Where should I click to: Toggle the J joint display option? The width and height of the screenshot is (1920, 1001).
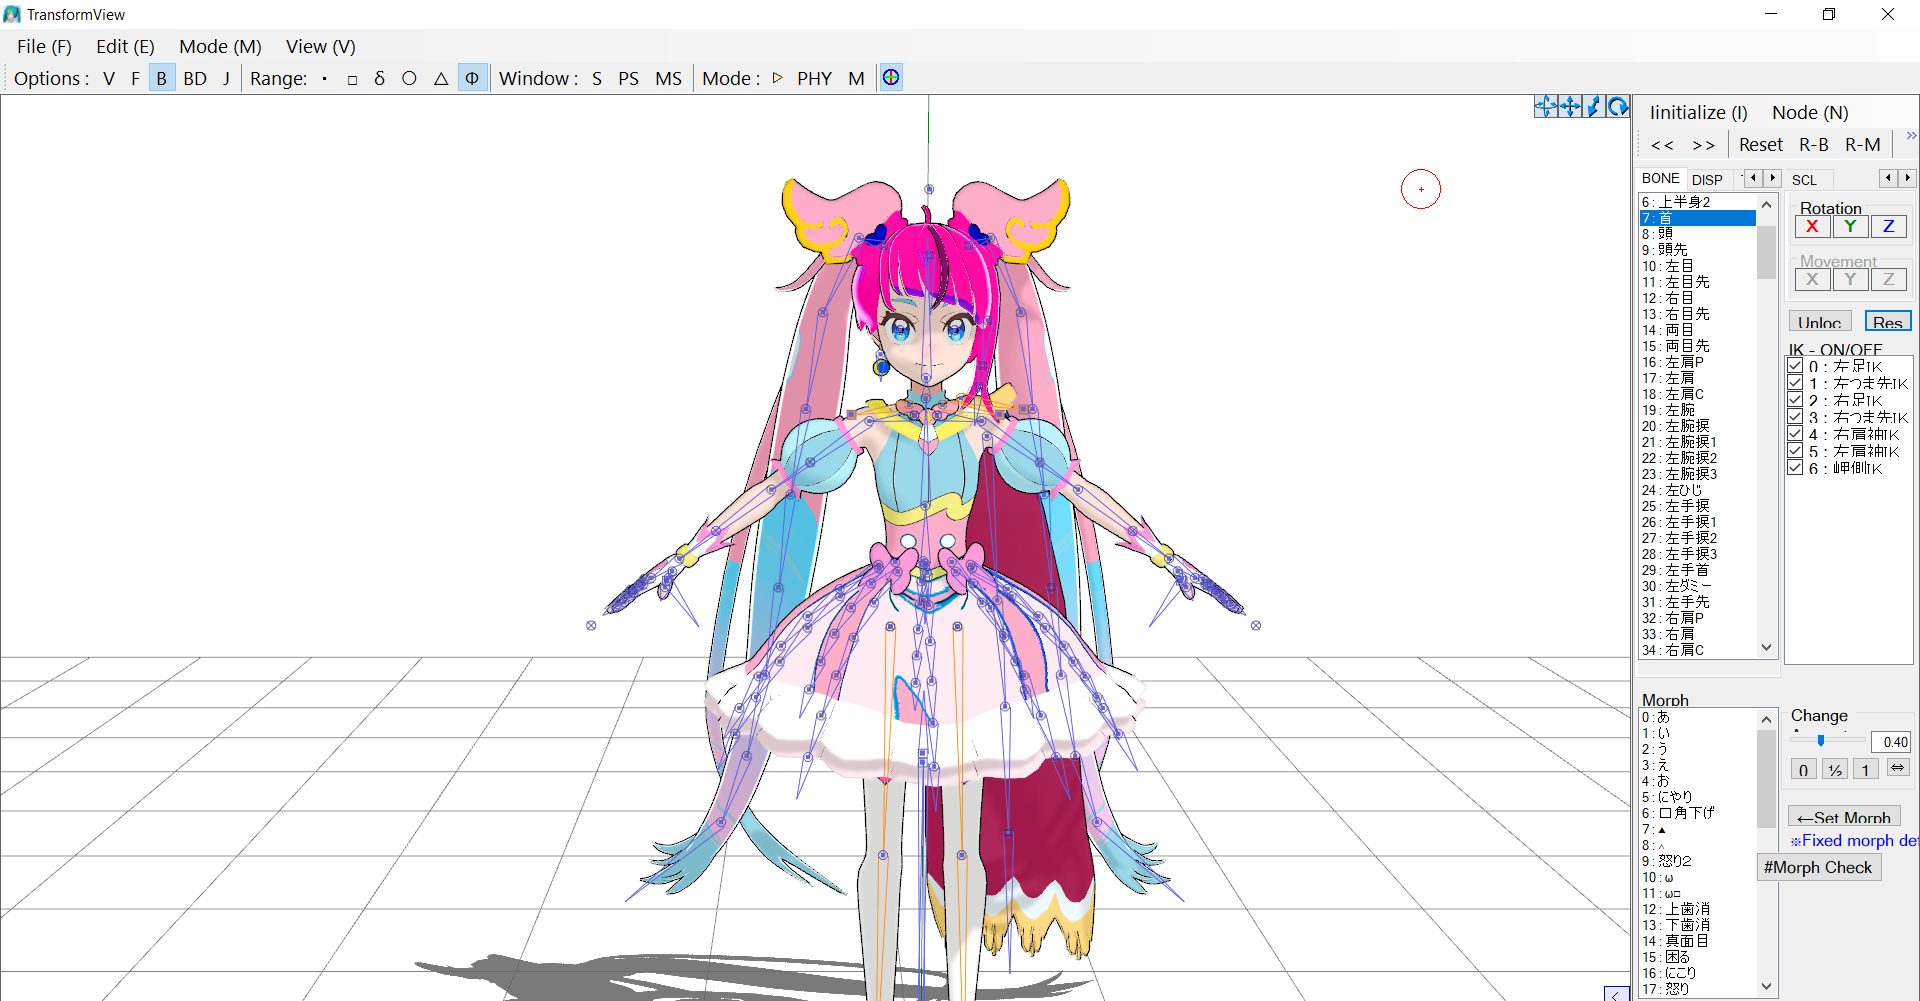[x=226, y=78]
